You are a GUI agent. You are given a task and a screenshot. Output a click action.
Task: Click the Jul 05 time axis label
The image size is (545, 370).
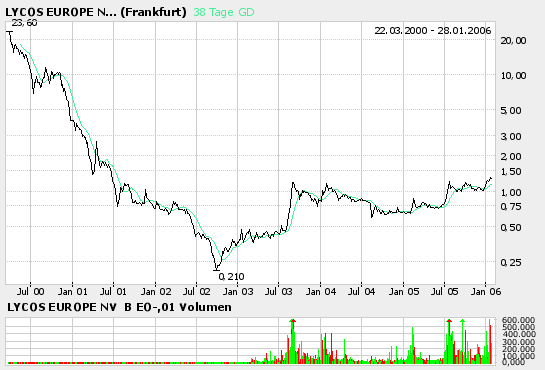(445, 291)
